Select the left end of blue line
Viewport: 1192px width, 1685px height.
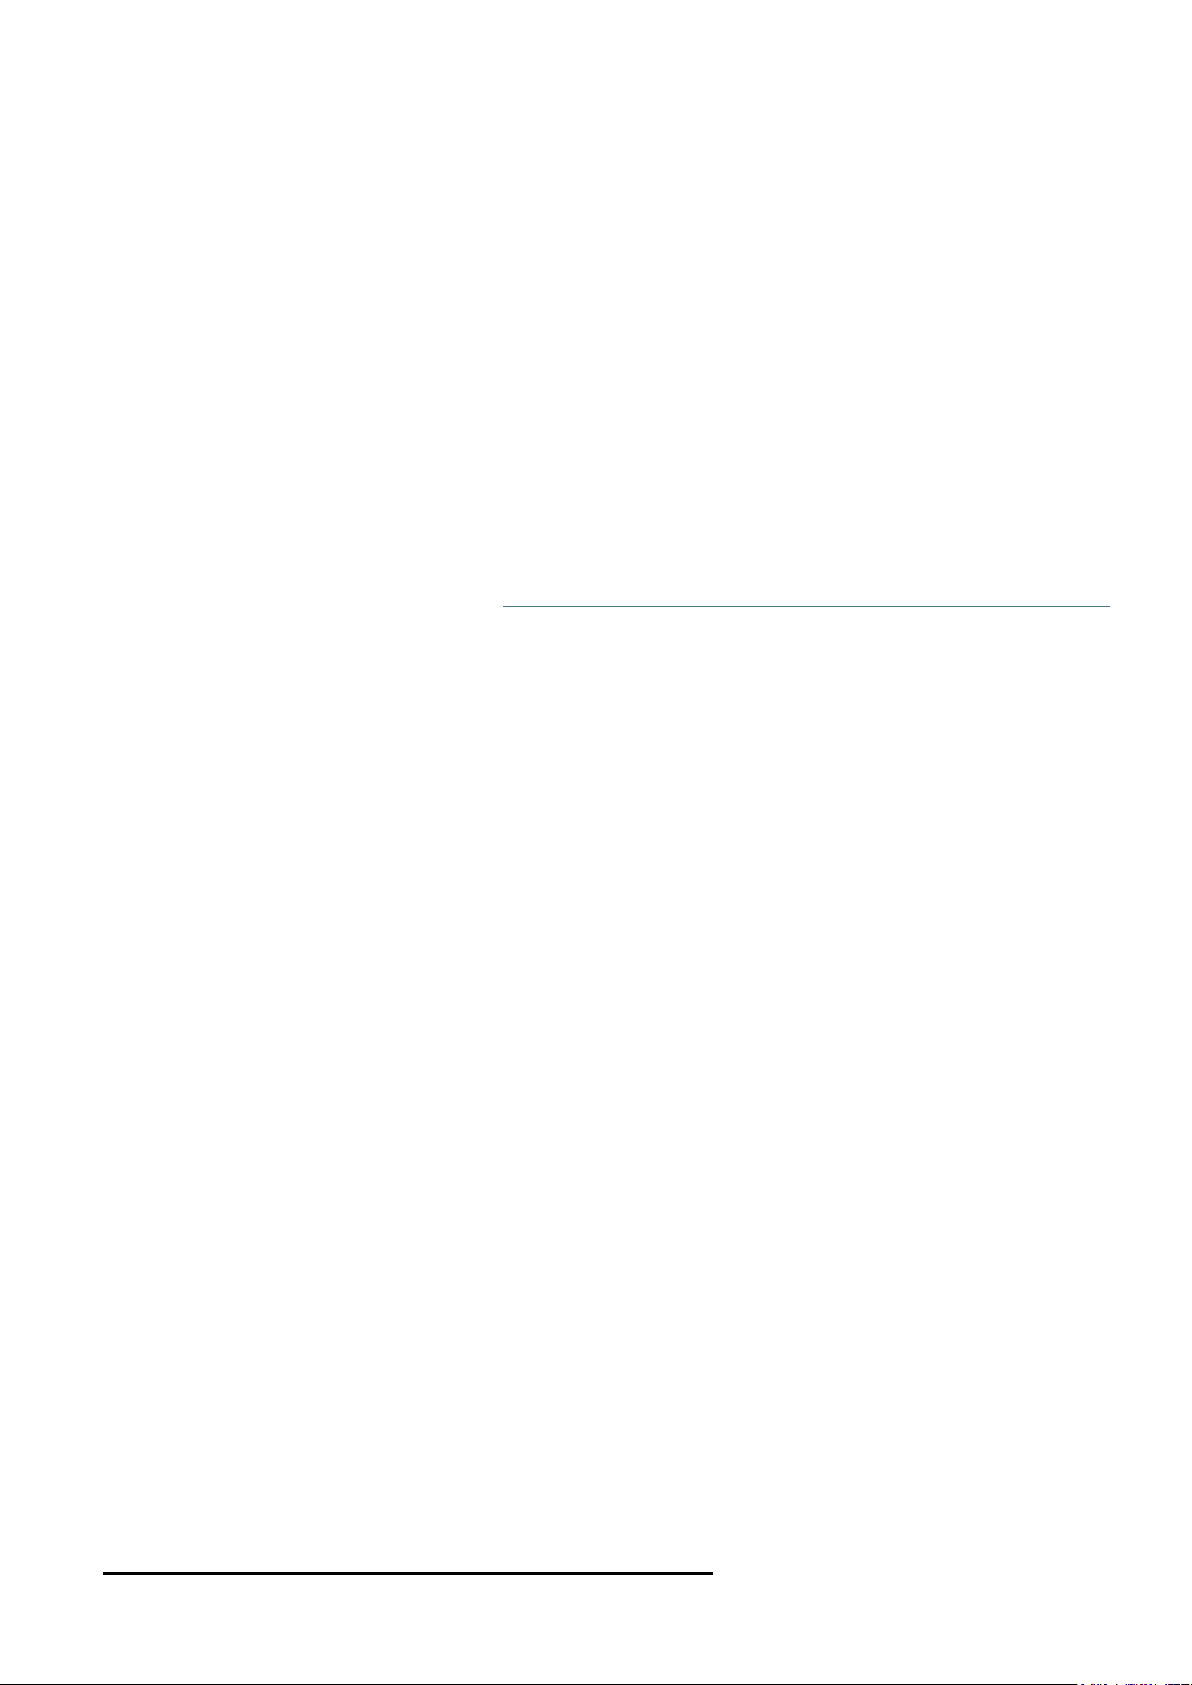pos(504,606)
